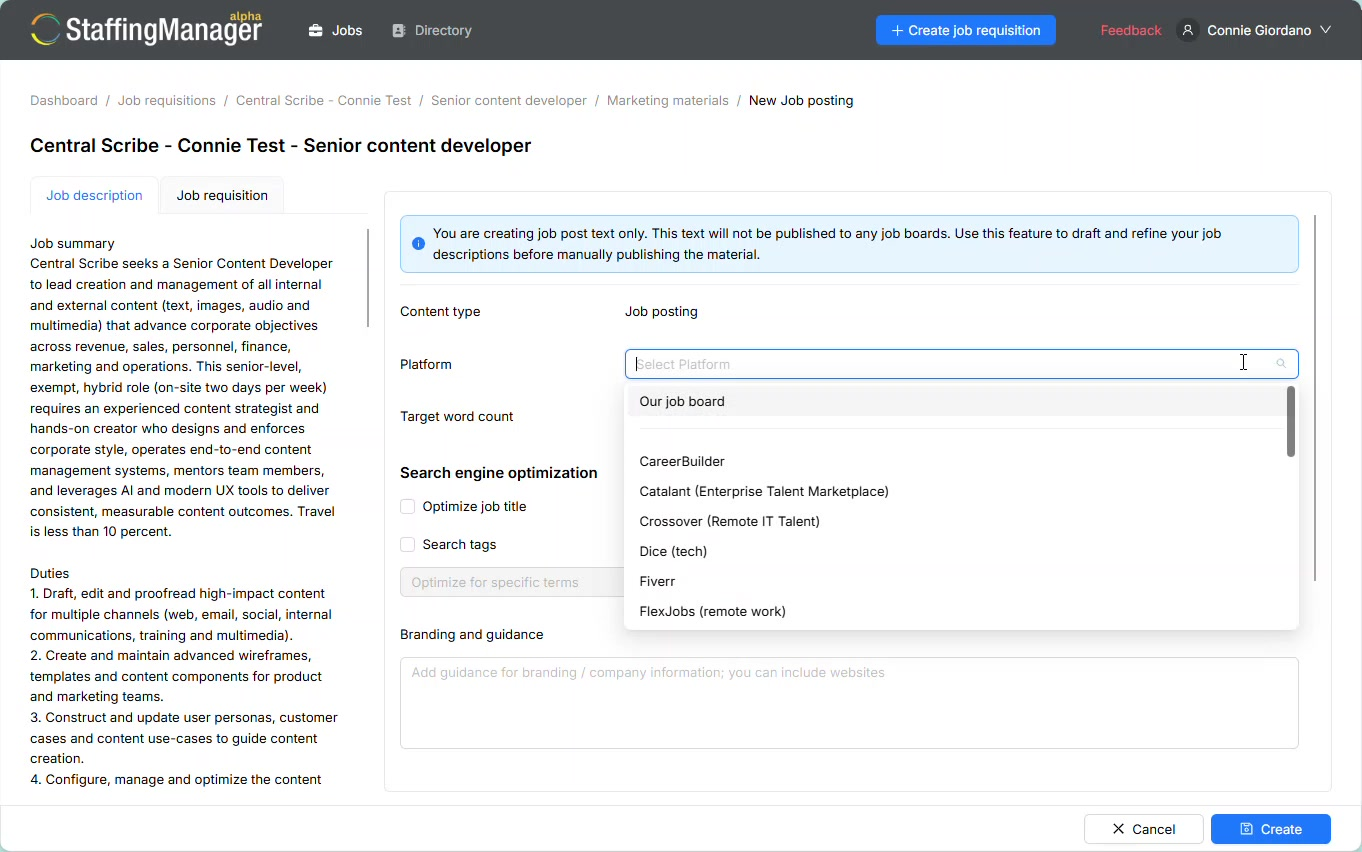Click the form panel's vertical scrollbar
1362x852 pixels.
[x=1315, y=398]
